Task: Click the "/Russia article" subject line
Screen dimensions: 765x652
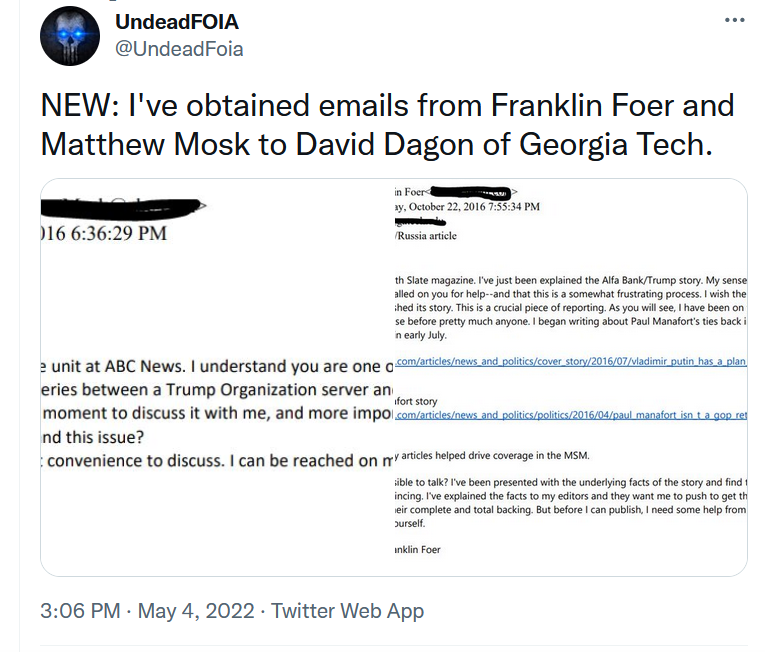Action: point(427,236)
